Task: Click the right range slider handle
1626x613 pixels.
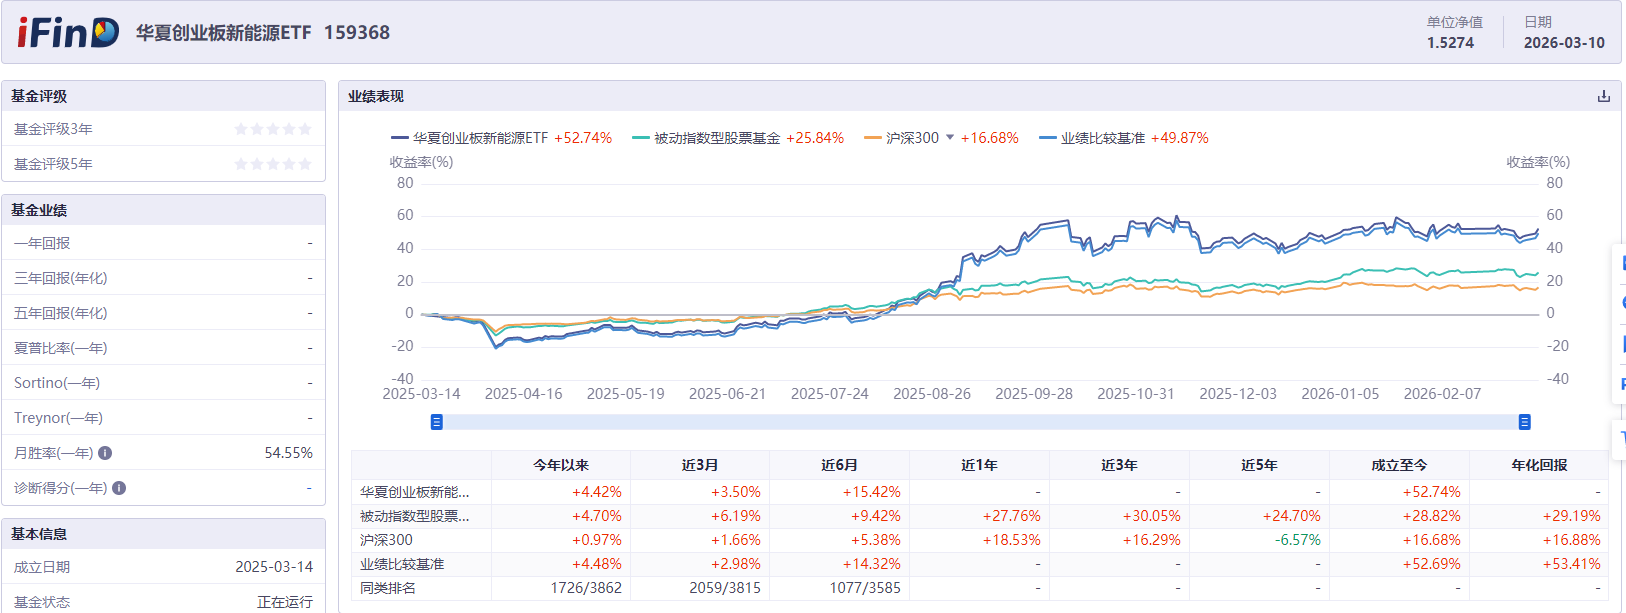Action: coord(1524,422)
